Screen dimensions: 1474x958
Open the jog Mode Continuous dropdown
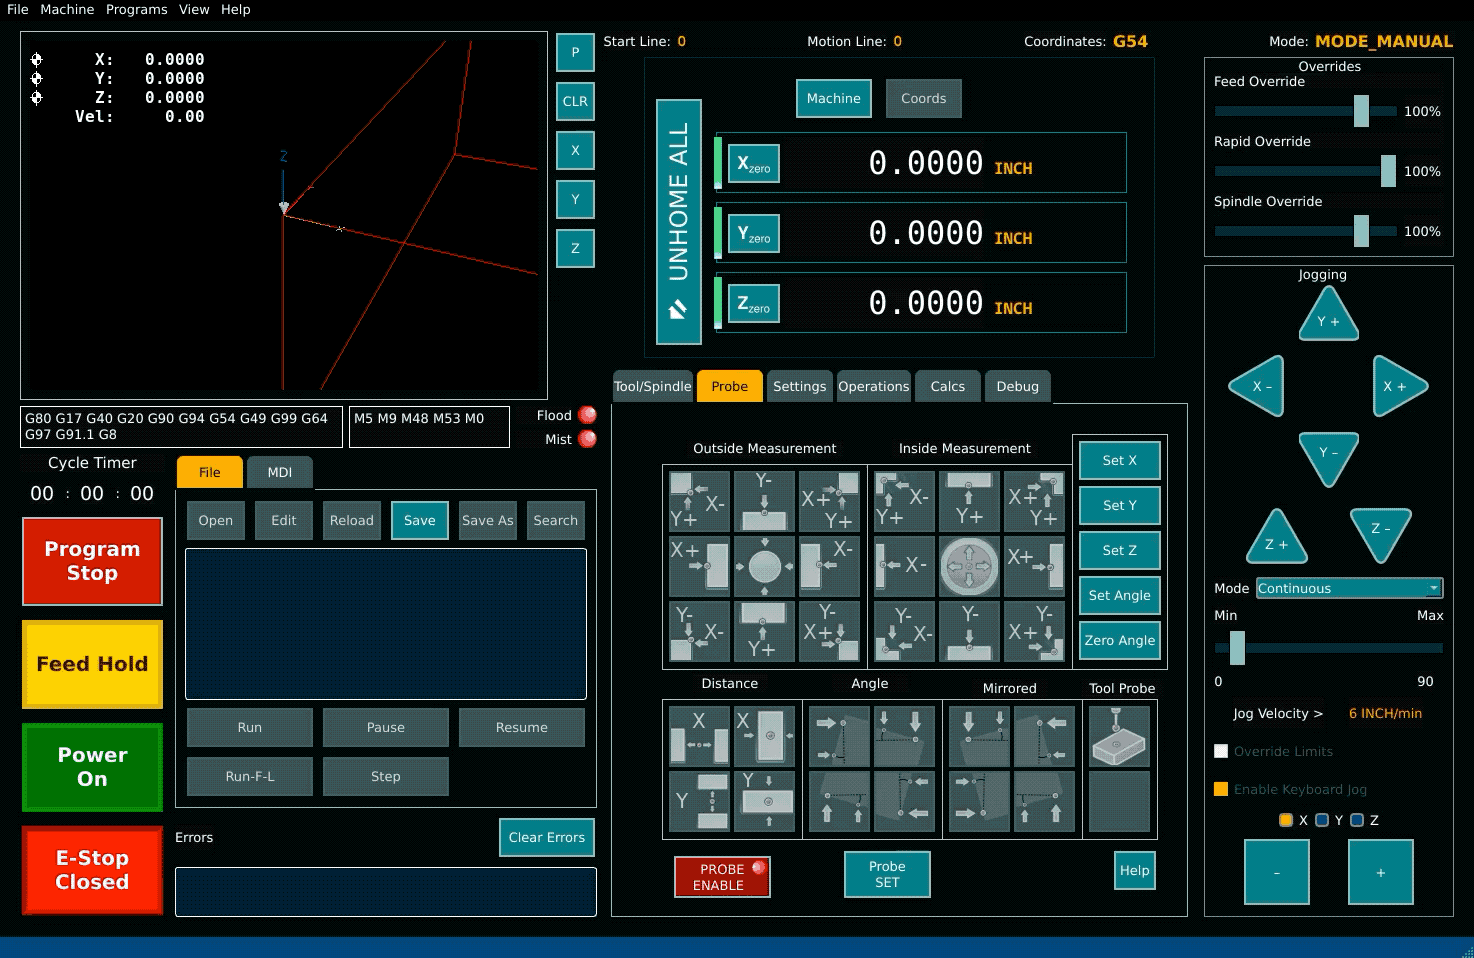(1348, 588)
